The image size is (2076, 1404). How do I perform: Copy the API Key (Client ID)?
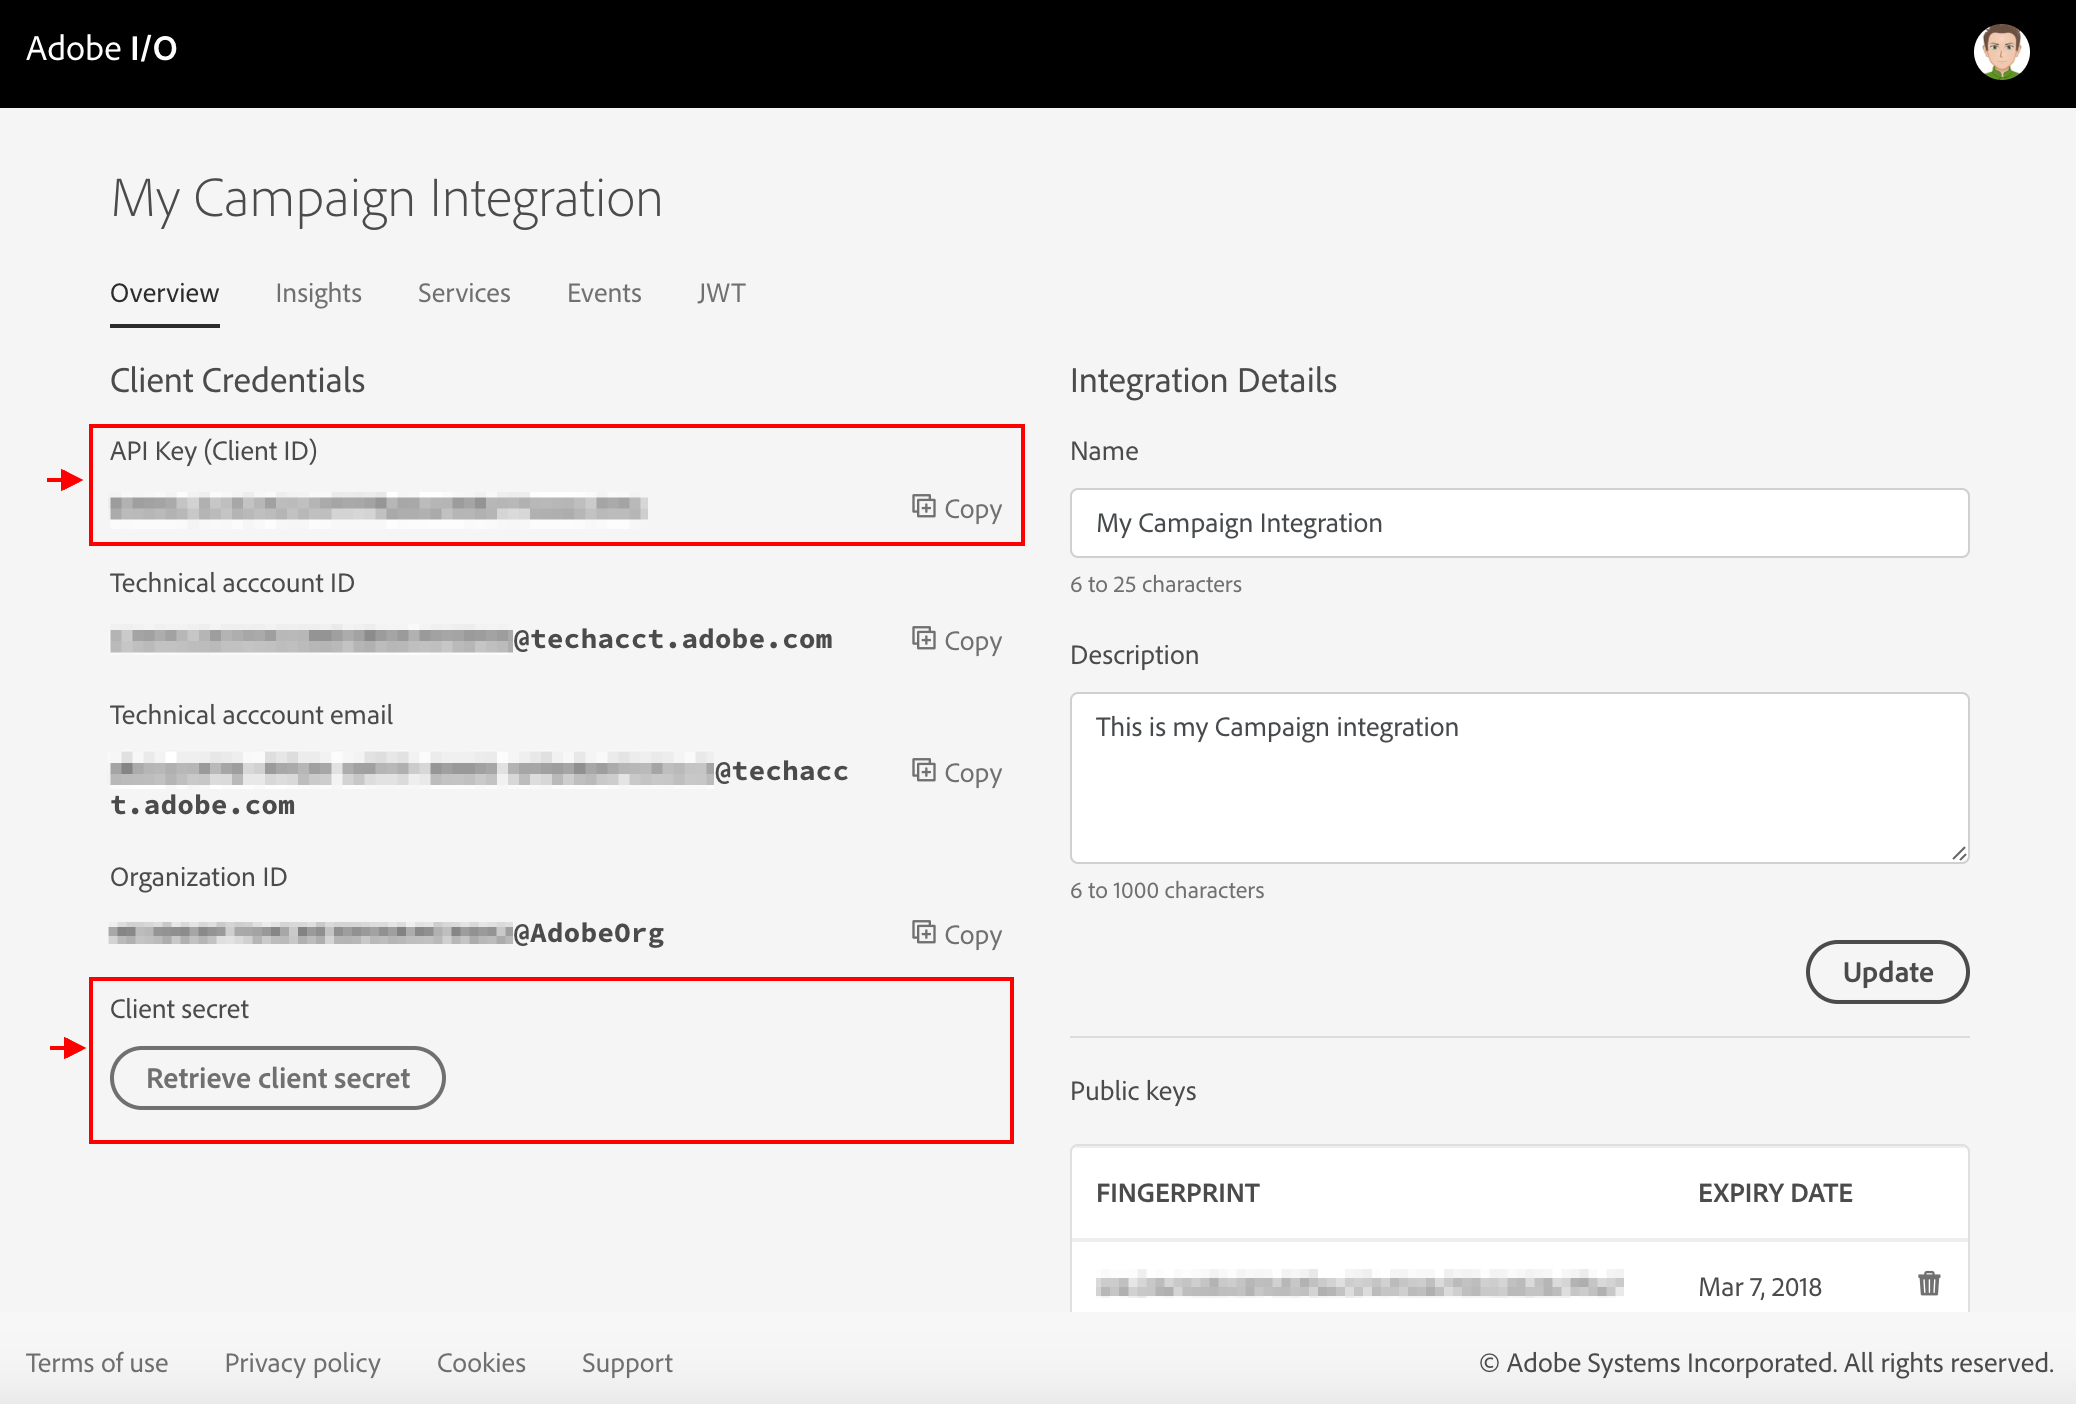pyautogui.click(x=956, y=508)
